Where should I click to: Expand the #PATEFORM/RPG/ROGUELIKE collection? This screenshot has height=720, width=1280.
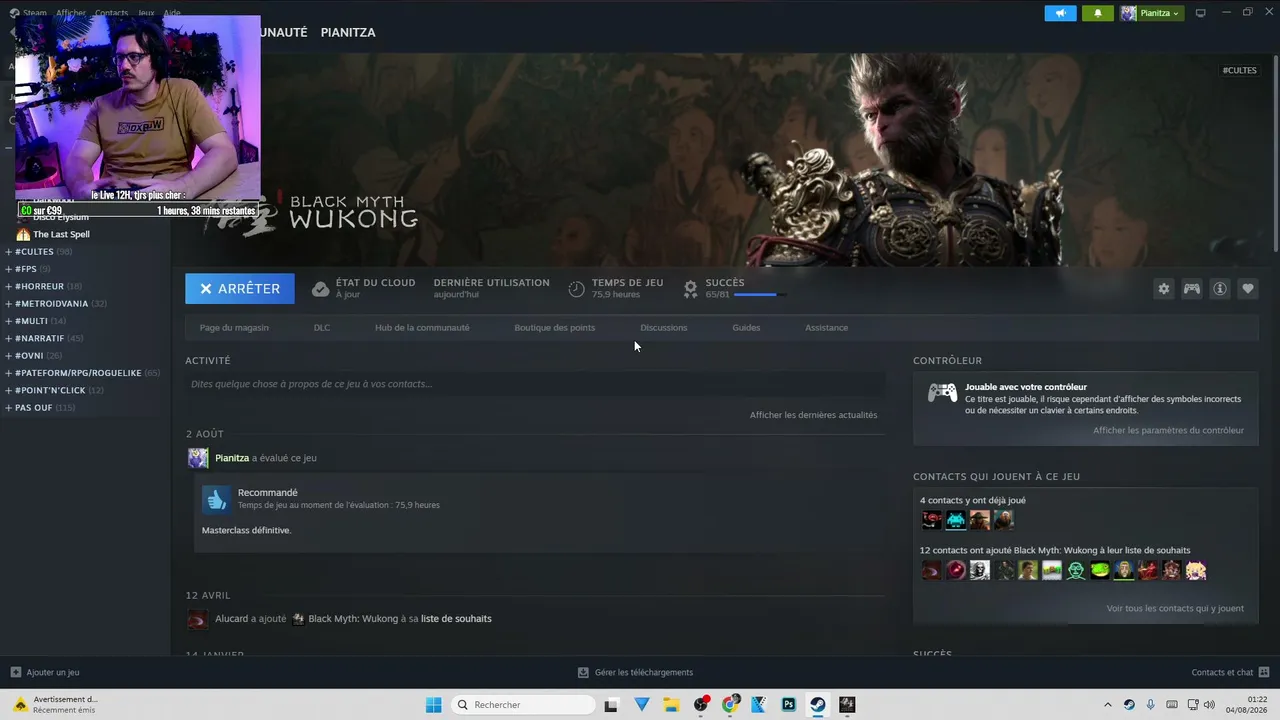point(9,373)
